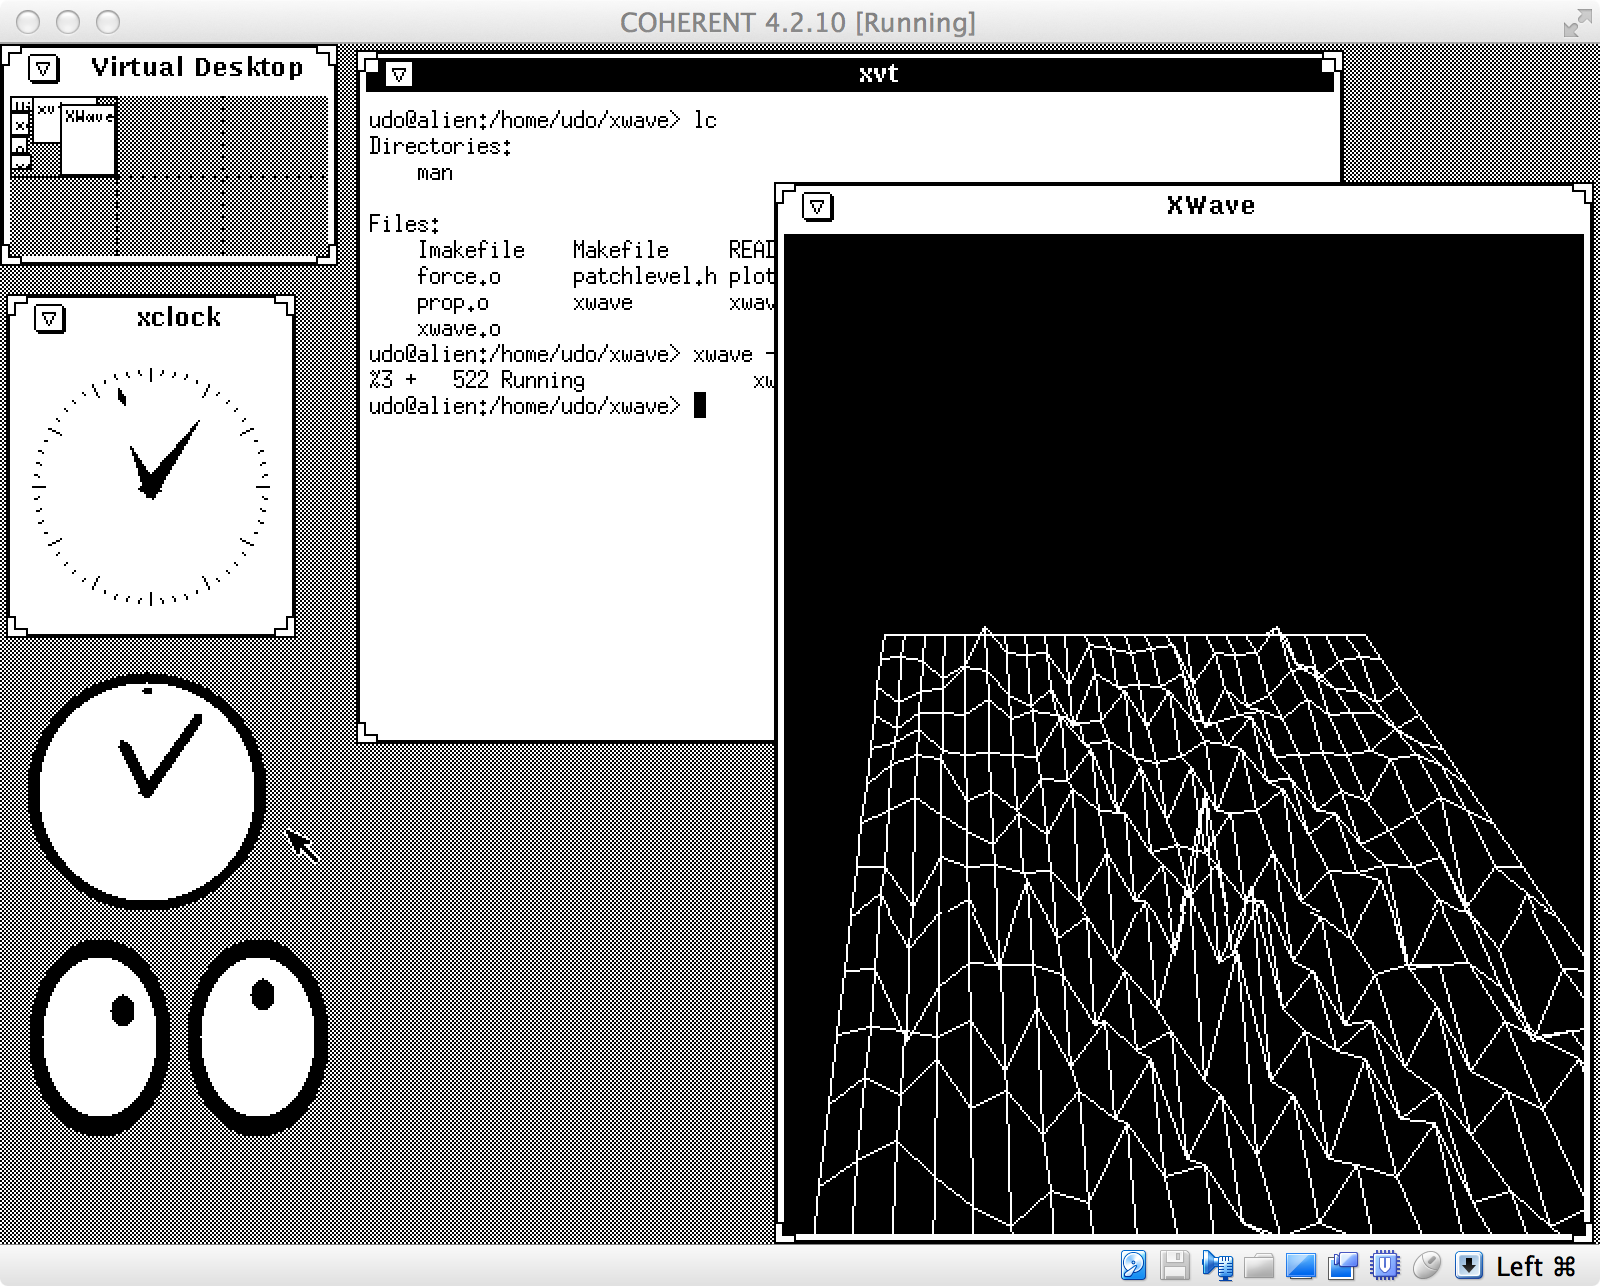Click the blue display monitor status icon

click(x=1300, y=1265)
